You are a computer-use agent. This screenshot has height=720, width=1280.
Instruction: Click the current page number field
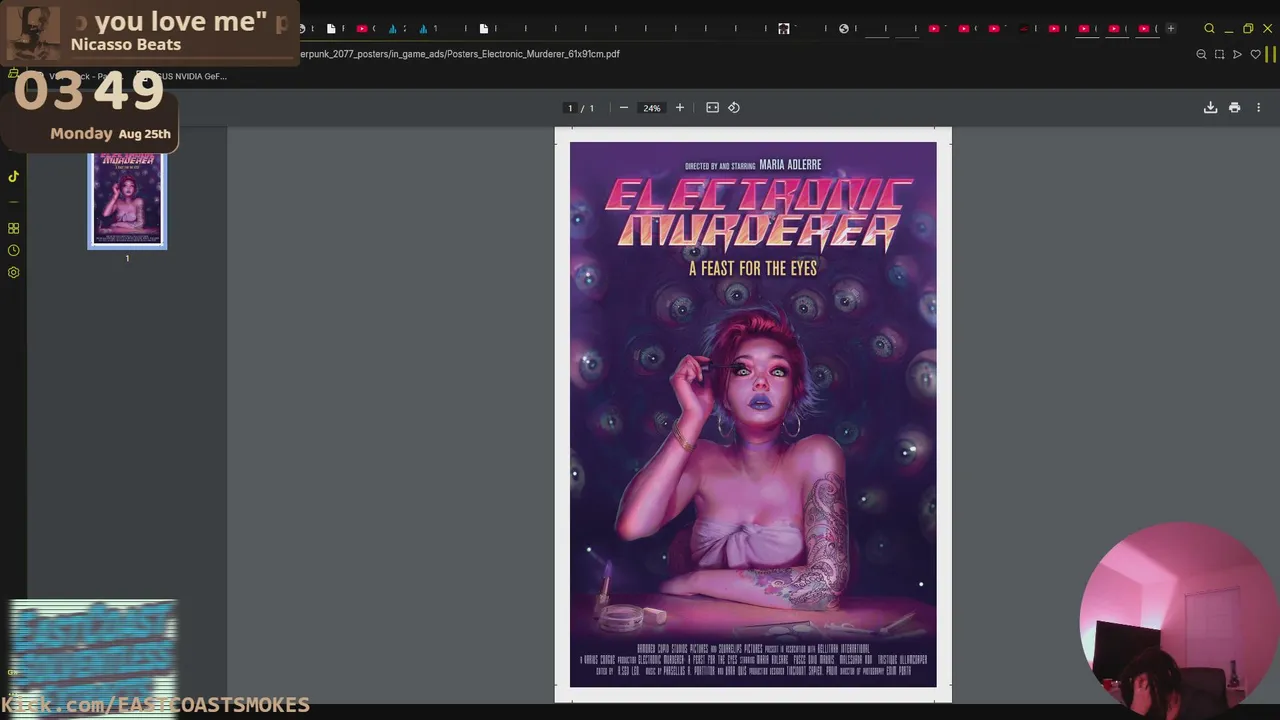point(570,108)
